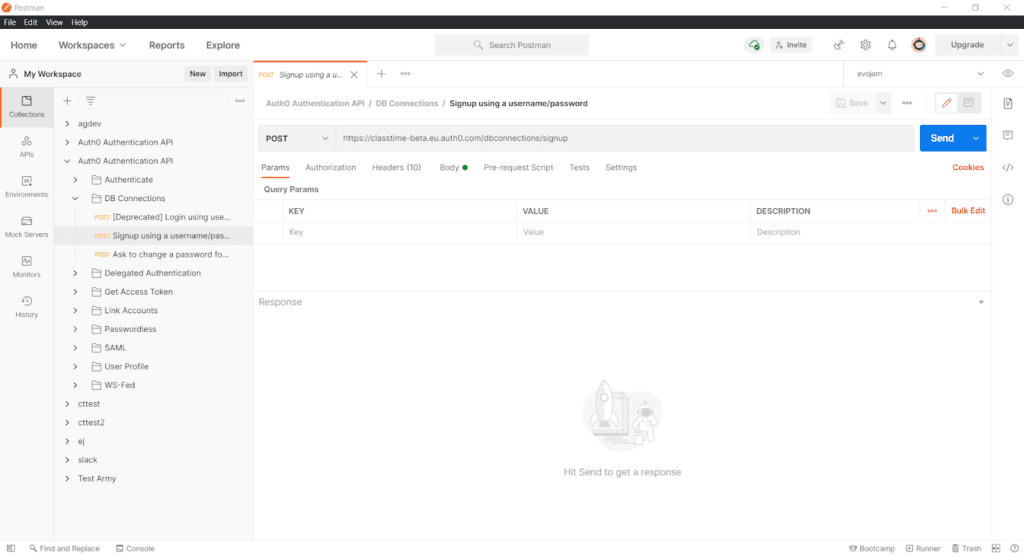
Task: Click the environment quick look eye icon
Action: (x=1008, y=74)
